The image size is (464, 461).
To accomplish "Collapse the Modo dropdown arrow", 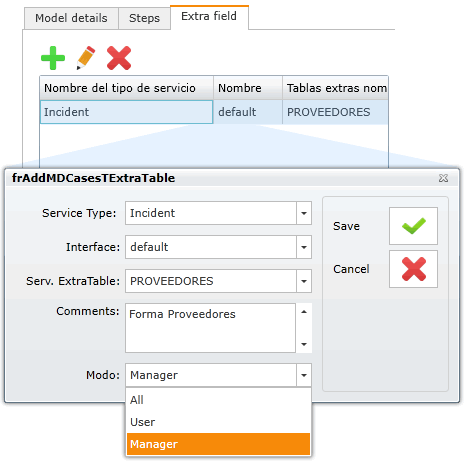I will 304,375.
